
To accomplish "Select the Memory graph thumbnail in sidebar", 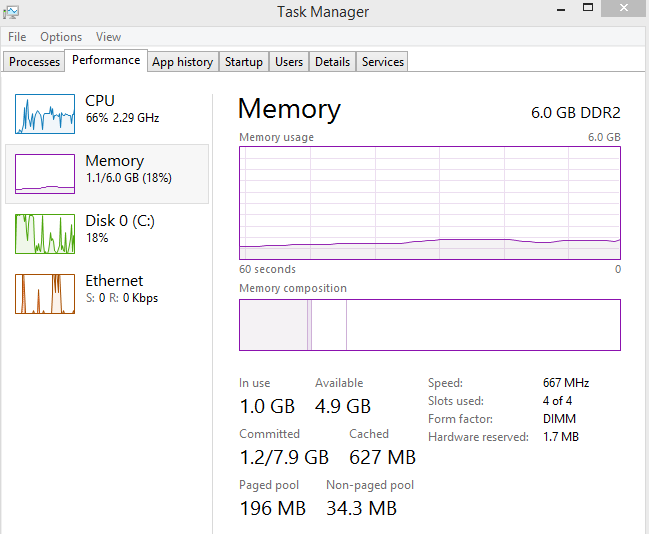I will pos(45,174).
